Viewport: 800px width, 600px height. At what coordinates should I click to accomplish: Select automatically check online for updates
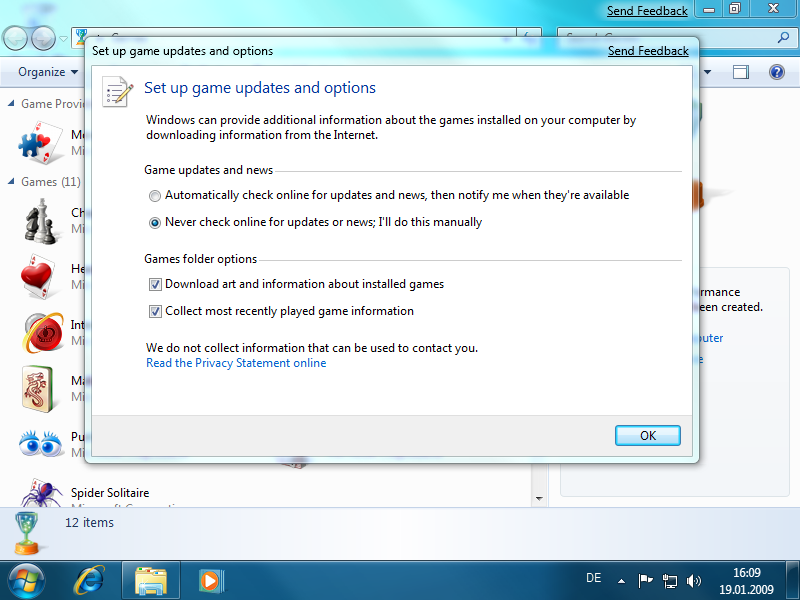155,196
